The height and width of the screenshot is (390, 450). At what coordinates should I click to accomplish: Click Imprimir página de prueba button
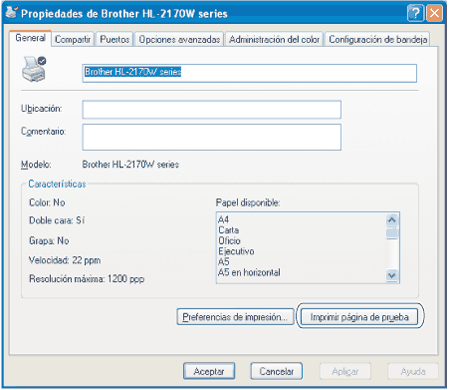(359, 317)
